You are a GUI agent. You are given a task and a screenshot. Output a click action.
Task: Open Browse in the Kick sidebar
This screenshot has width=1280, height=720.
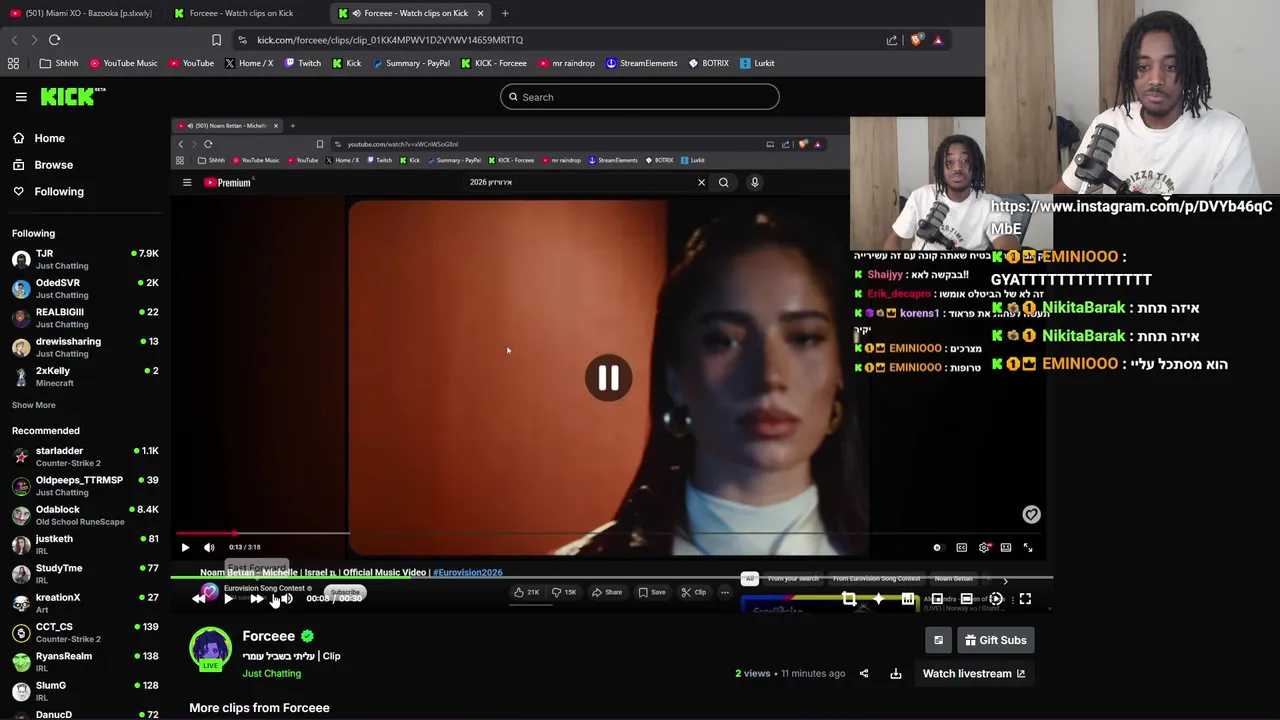[x=43, y=165]
